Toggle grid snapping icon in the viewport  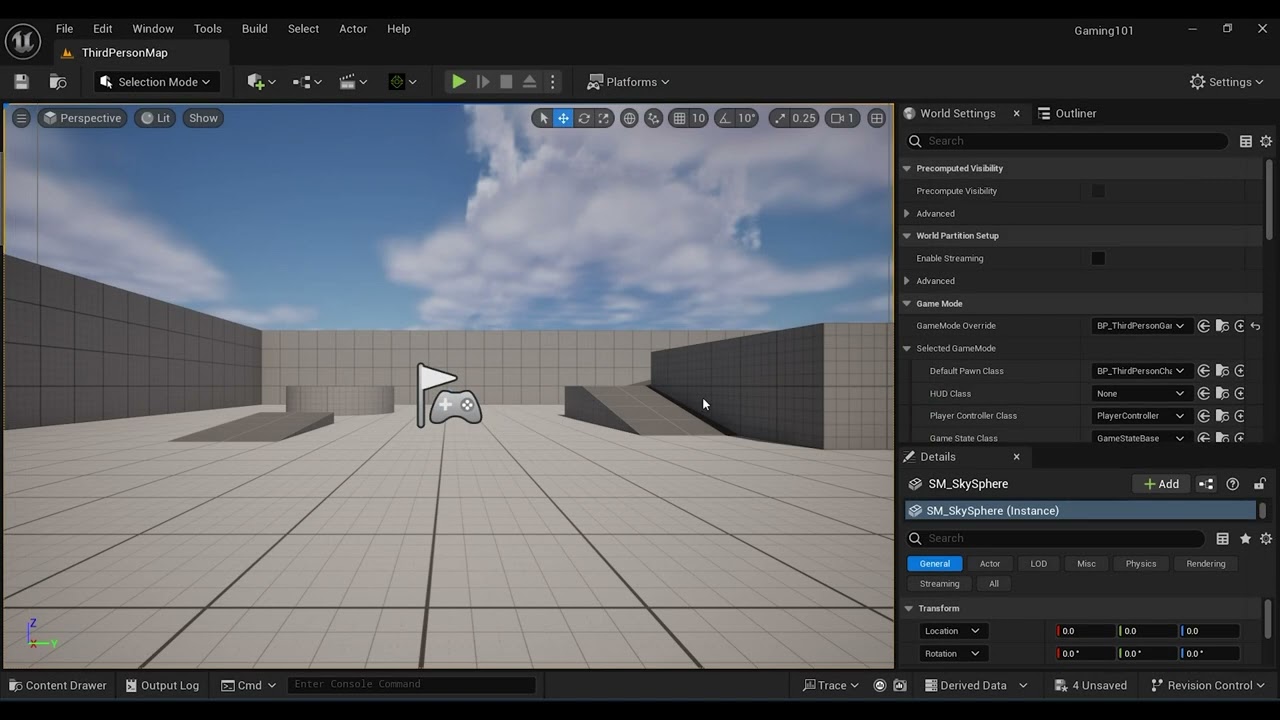[679, 118]
